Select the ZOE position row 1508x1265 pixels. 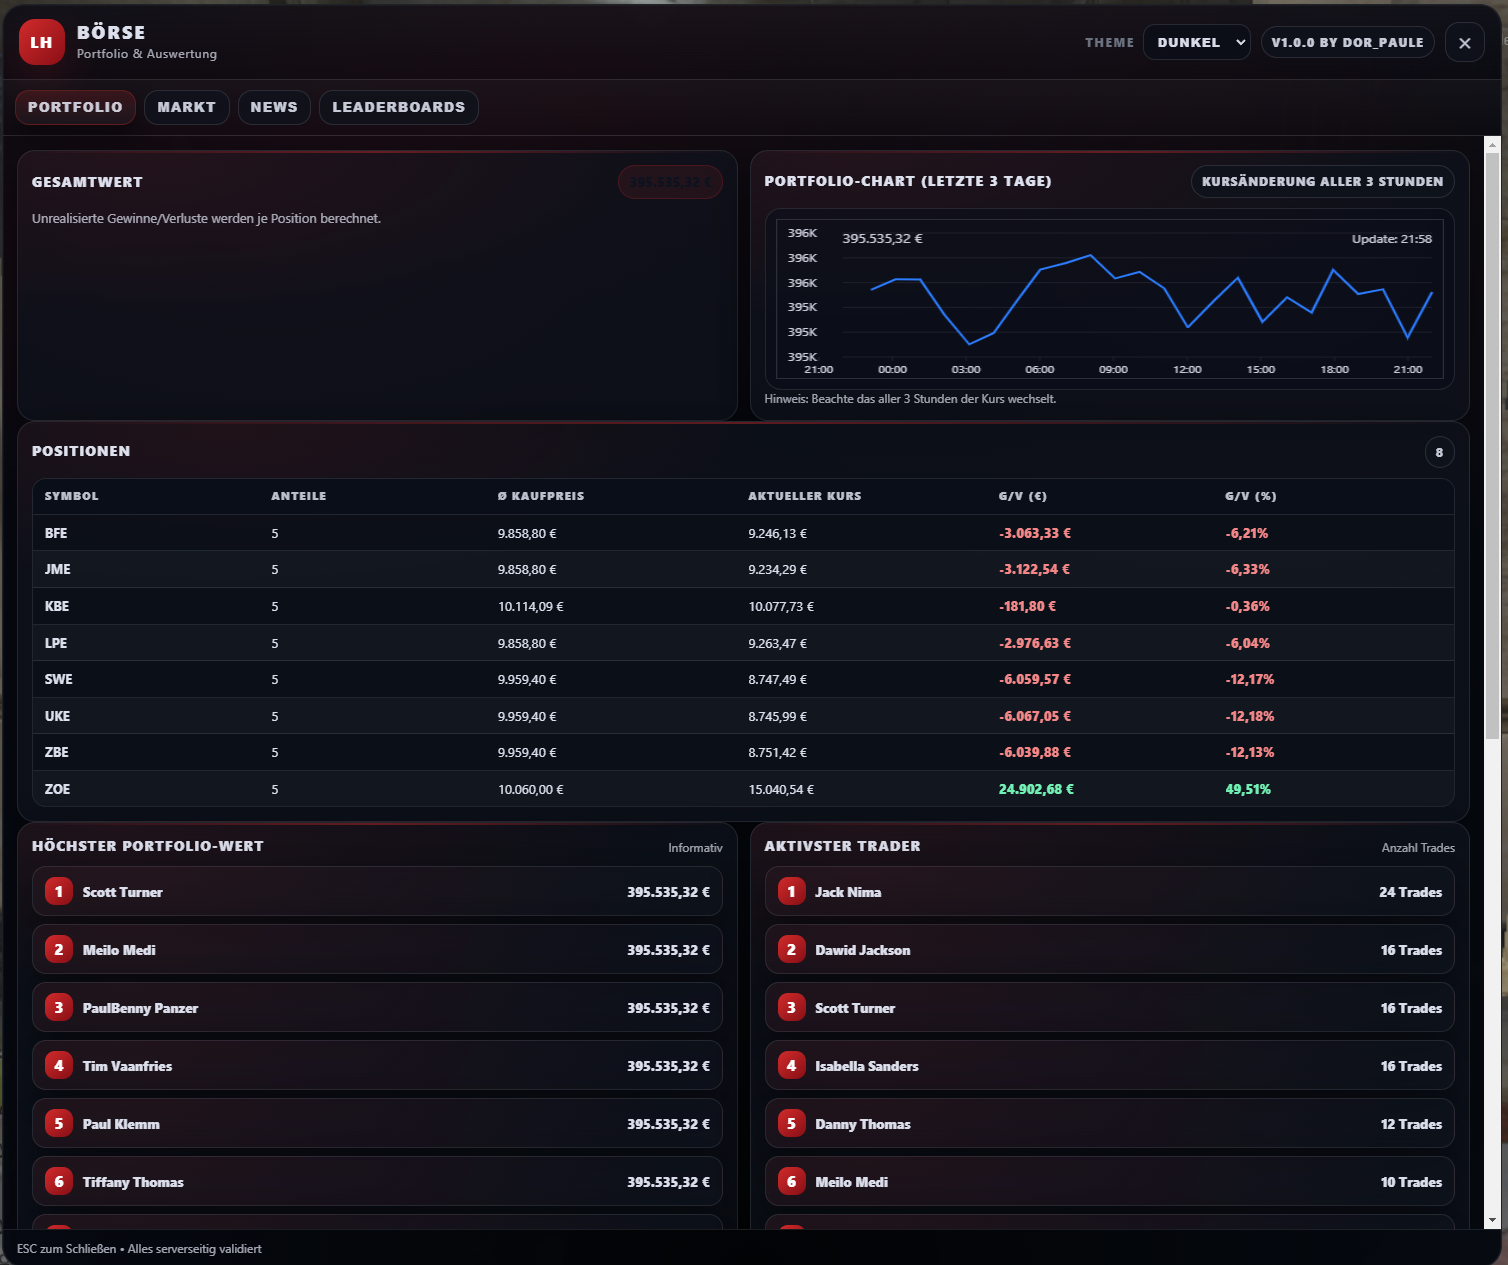coord(743,789)
